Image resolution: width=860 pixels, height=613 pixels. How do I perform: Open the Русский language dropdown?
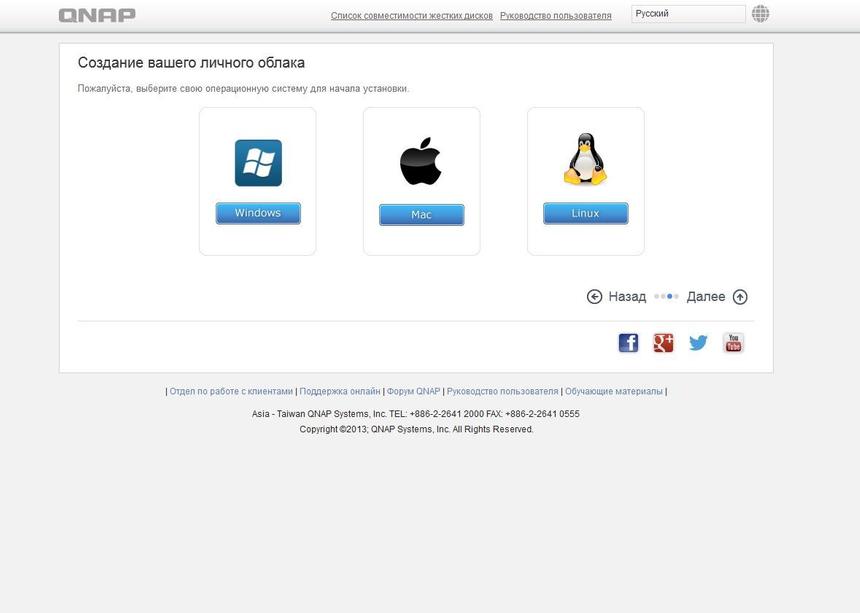(688, 14)
